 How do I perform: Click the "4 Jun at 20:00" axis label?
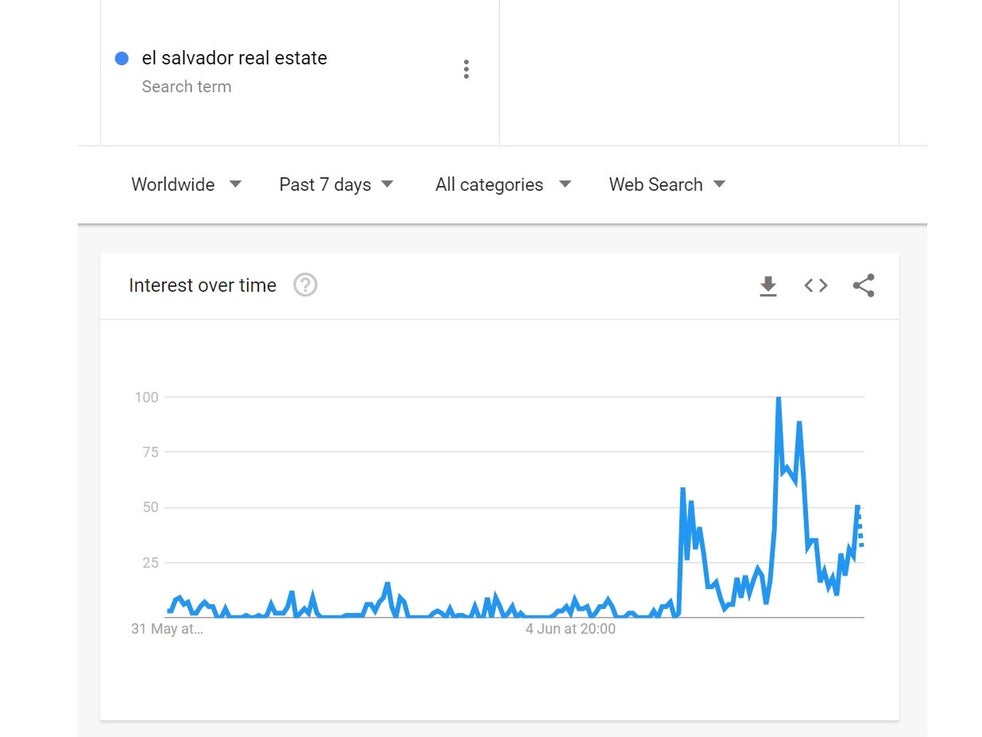(570, 629)
